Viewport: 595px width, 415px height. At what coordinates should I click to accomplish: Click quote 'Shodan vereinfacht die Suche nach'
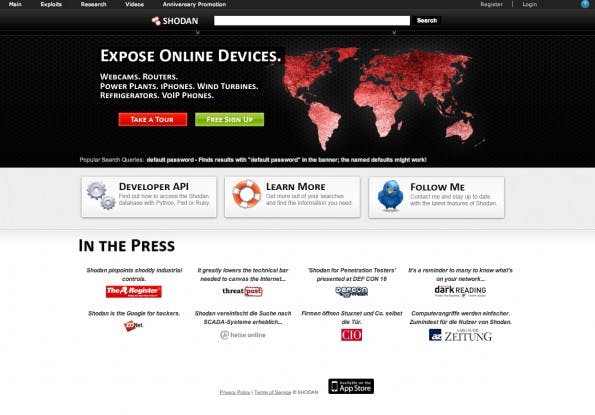[243, 318]
